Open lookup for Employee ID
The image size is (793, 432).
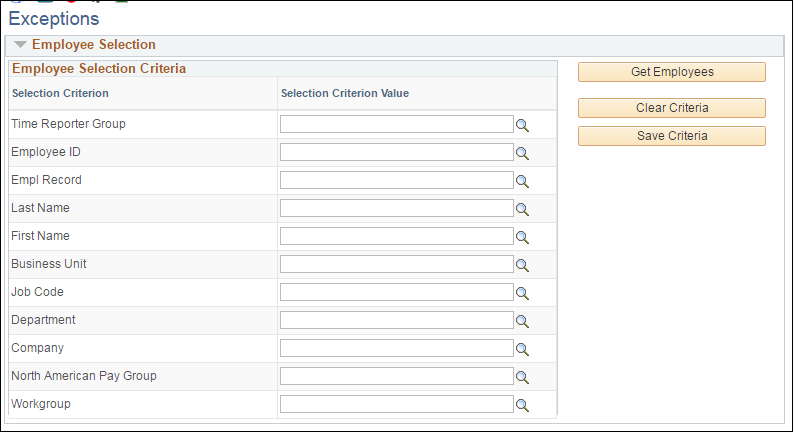522,153
